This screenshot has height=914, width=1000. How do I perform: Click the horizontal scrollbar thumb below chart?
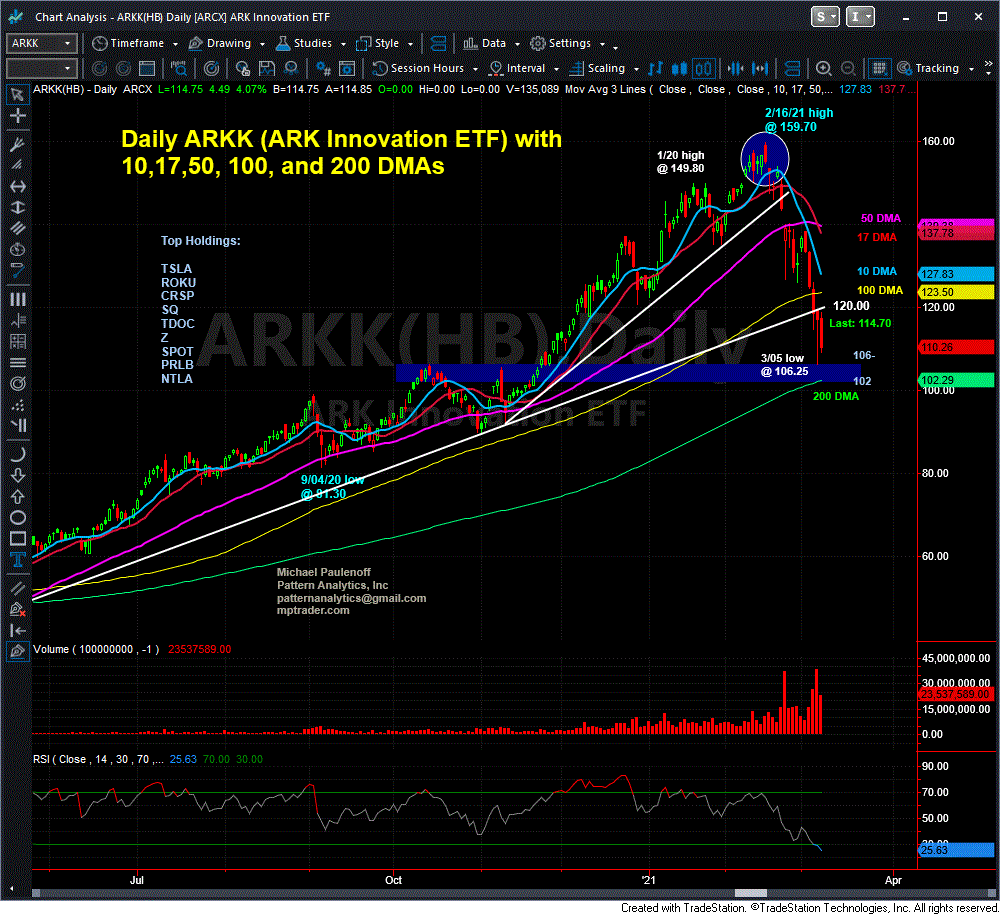(751, 893)
